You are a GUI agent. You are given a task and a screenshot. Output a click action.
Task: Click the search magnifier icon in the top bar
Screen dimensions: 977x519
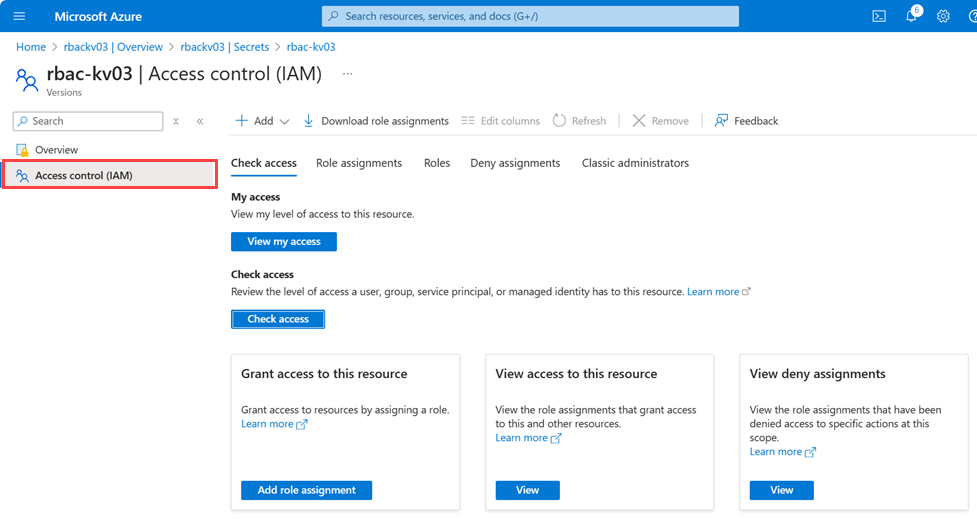(333, 16)
